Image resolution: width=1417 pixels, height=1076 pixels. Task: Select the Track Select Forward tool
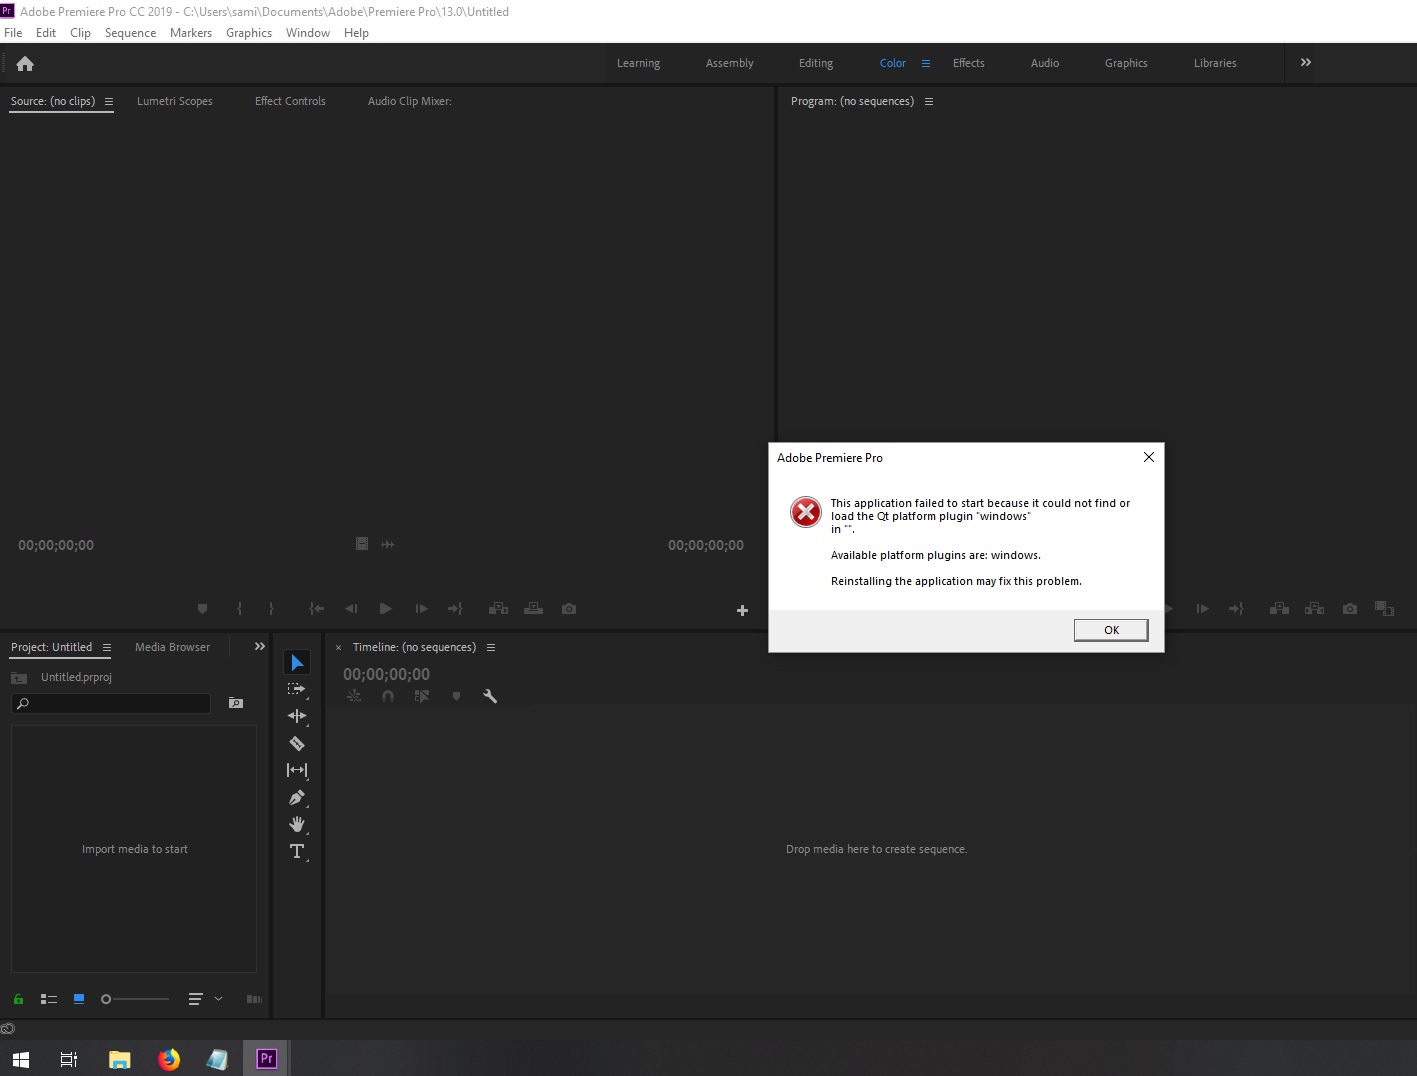pos(297,689)
